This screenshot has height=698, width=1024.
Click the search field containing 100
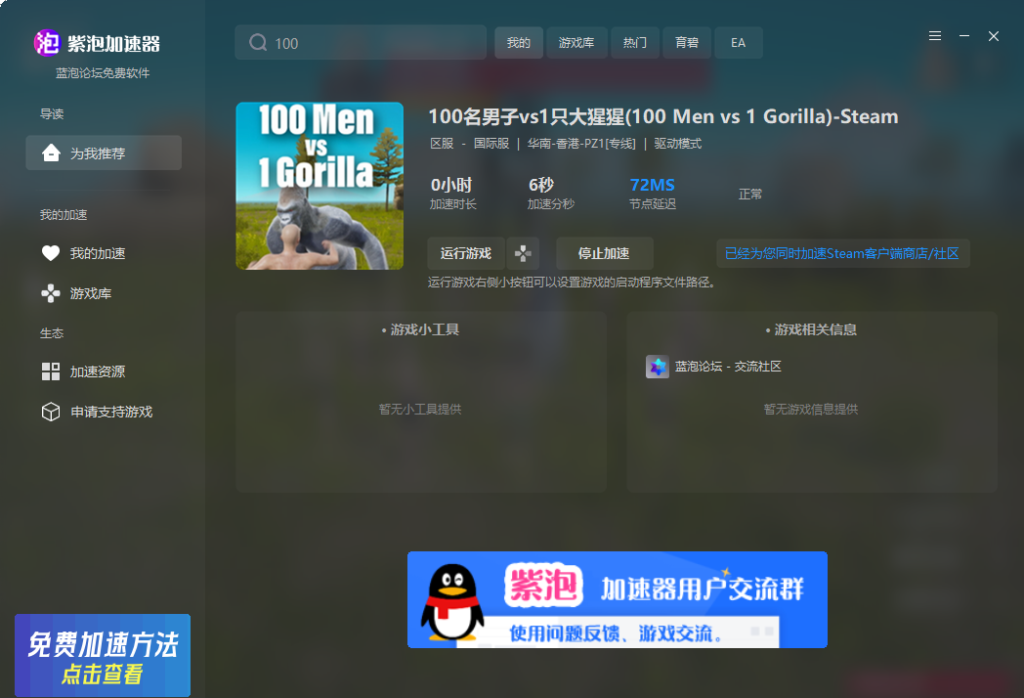coord(360,42)
